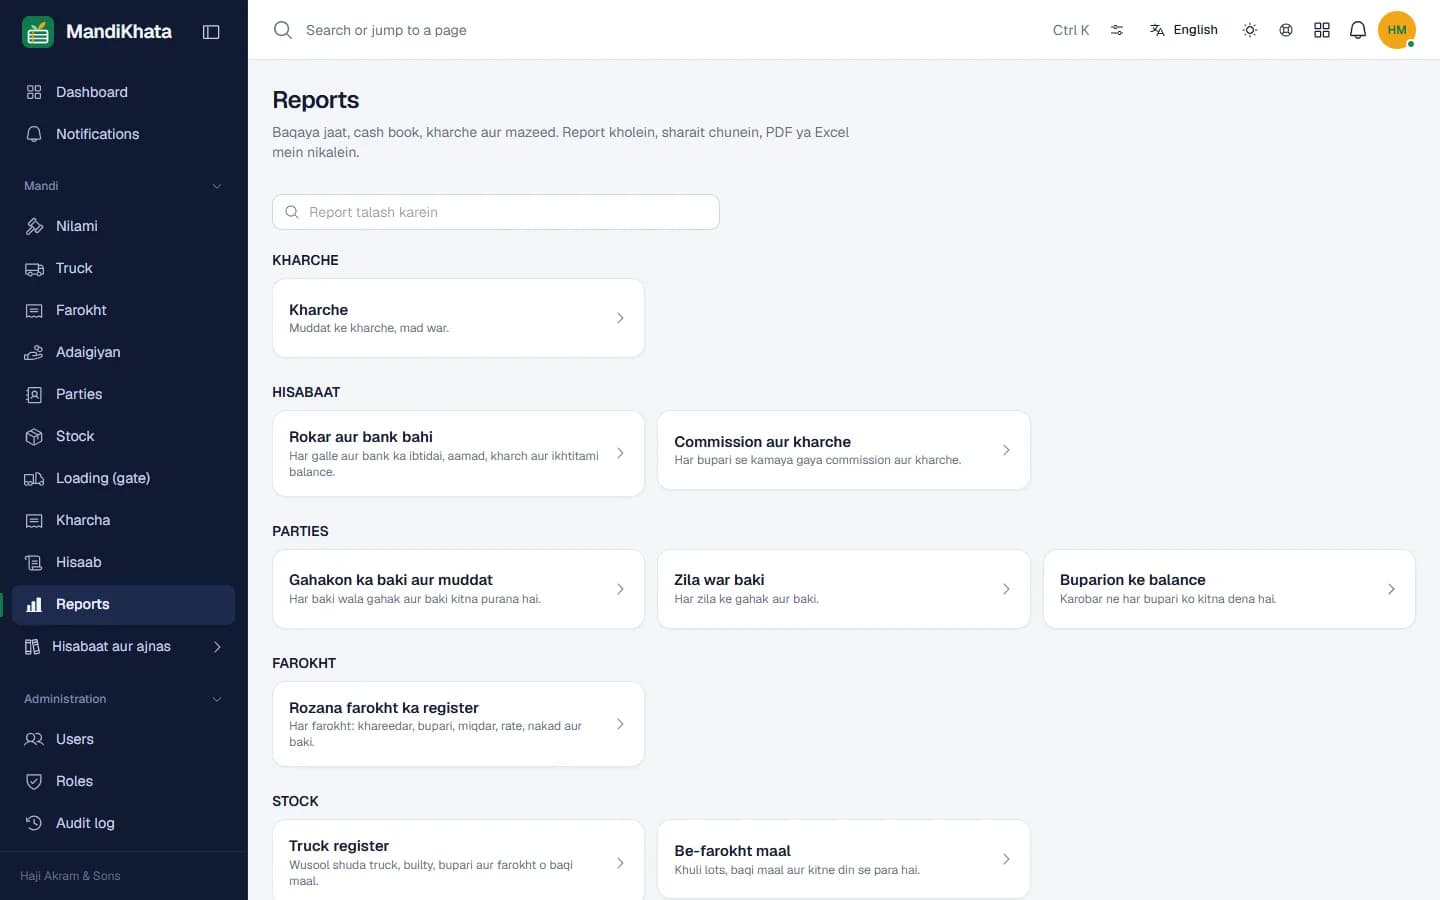Open the help lifebuoy icon
The image size is (1440, 900).
1286,30
